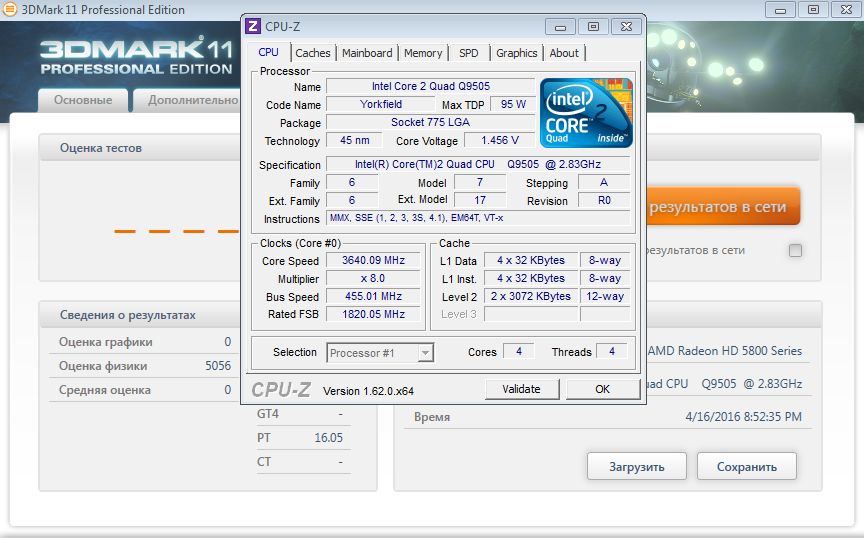Viewport: 864px width, 538px height.
Task: Click the AMD Radeon HD 5800 Series text
Action: tap(725, 351)
